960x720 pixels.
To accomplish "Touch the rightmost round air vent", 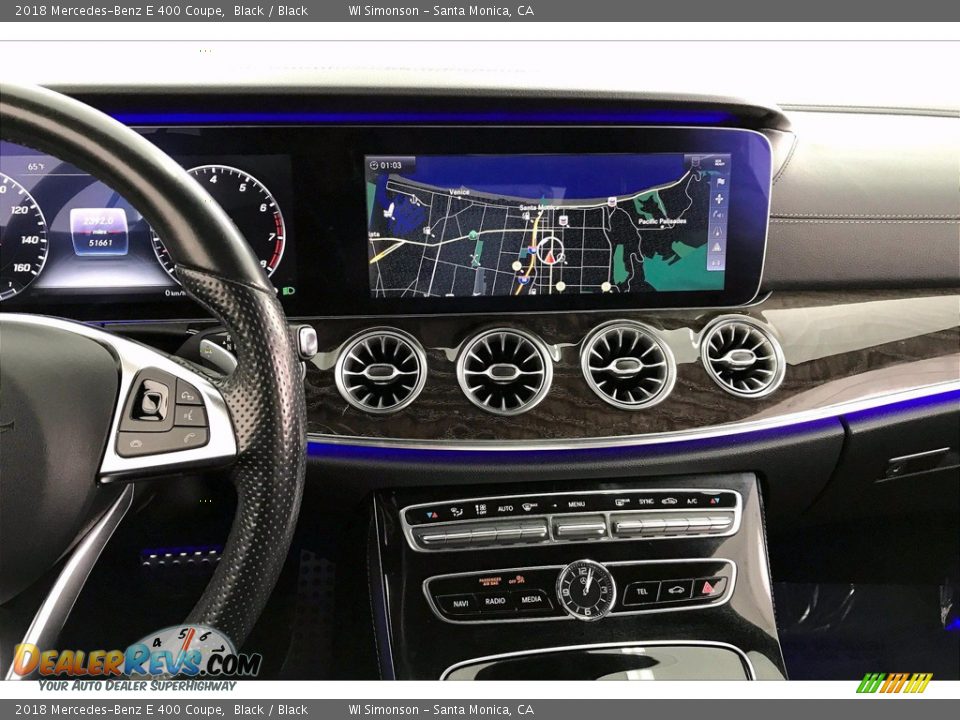I will point(743,356).
